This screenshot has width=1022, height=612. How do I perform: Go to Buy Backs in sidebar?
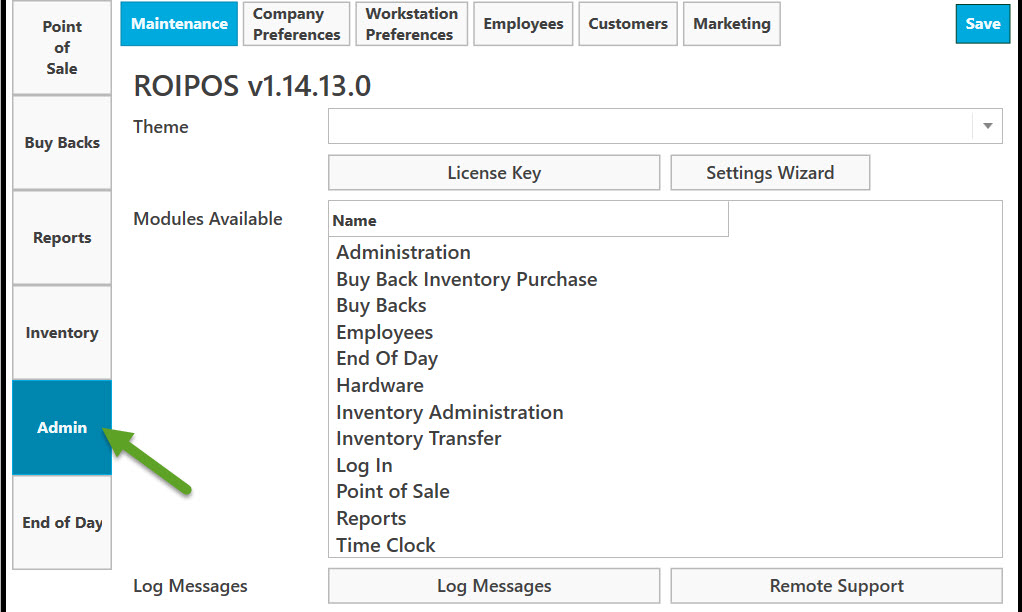(62, 143)
